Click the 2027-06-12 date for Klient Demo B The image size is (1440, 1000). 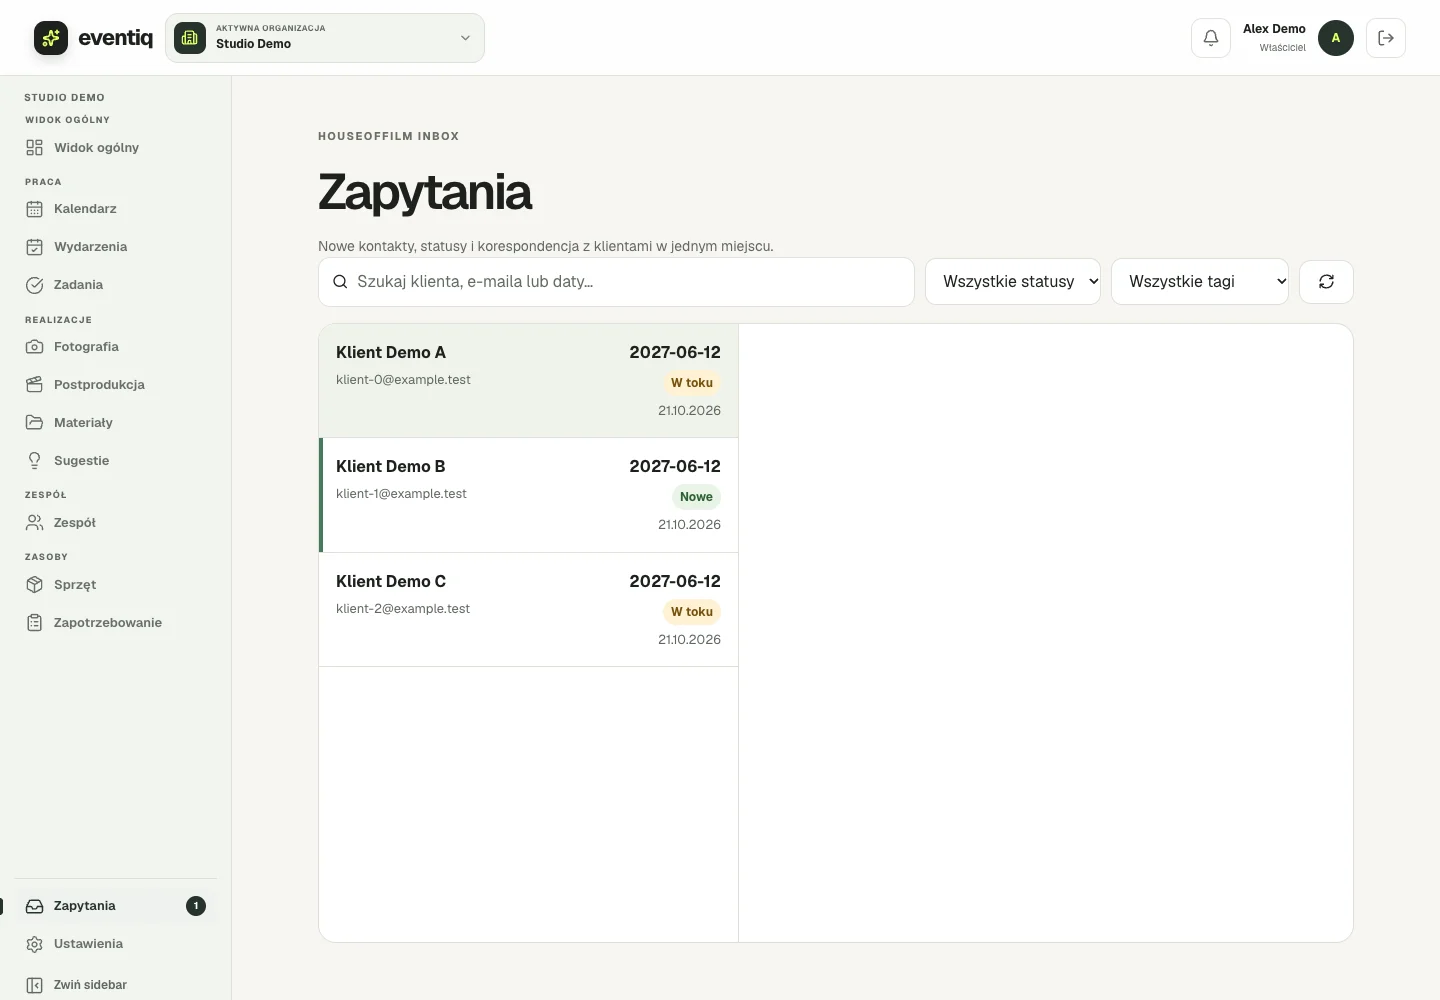pyautogui.click(x=675, y=466)
